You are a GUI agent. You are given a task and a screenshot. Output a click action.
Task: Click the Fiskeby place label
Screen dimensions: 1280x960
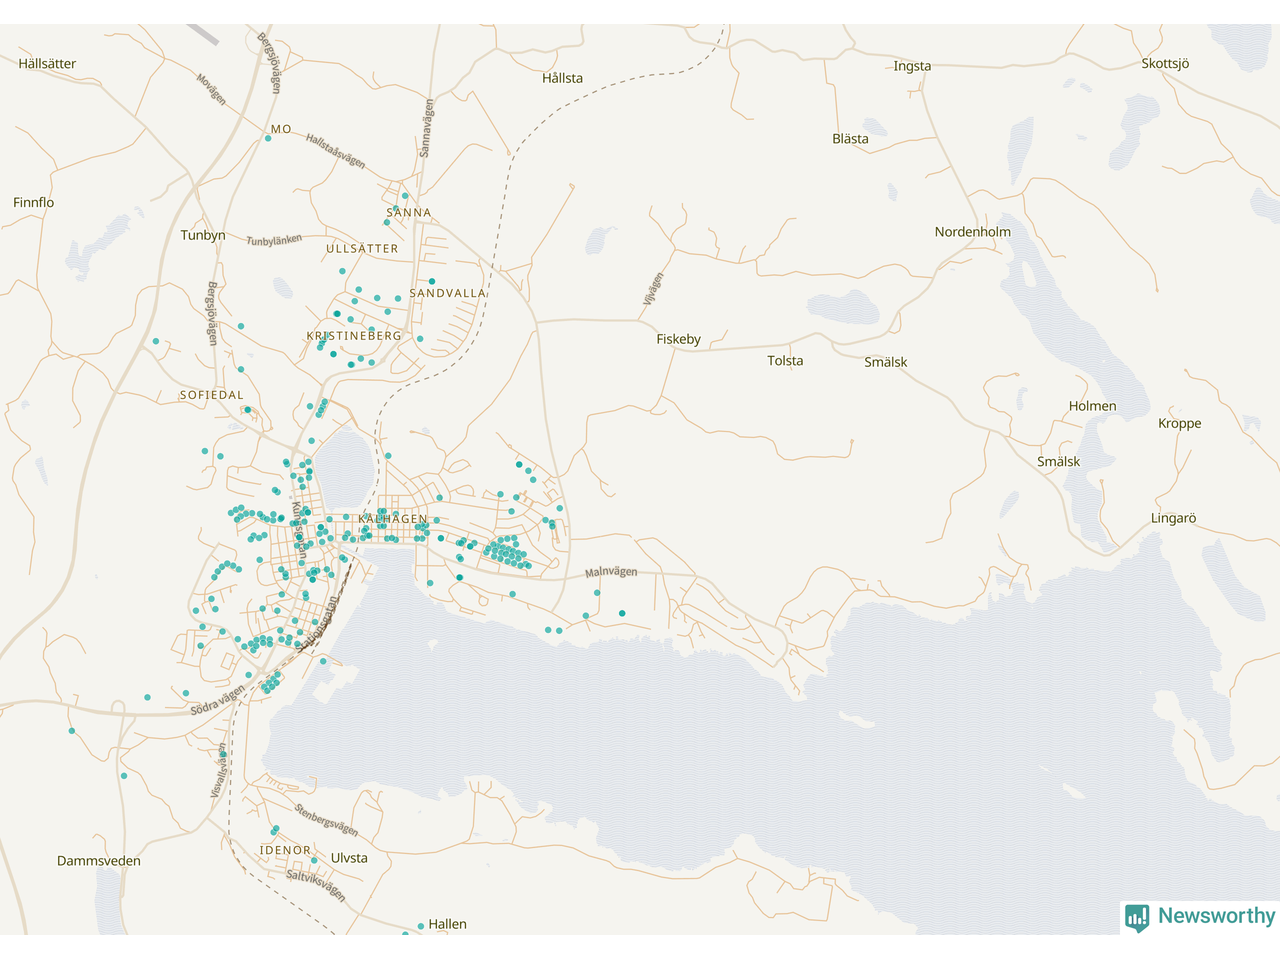tap(678, 340)
